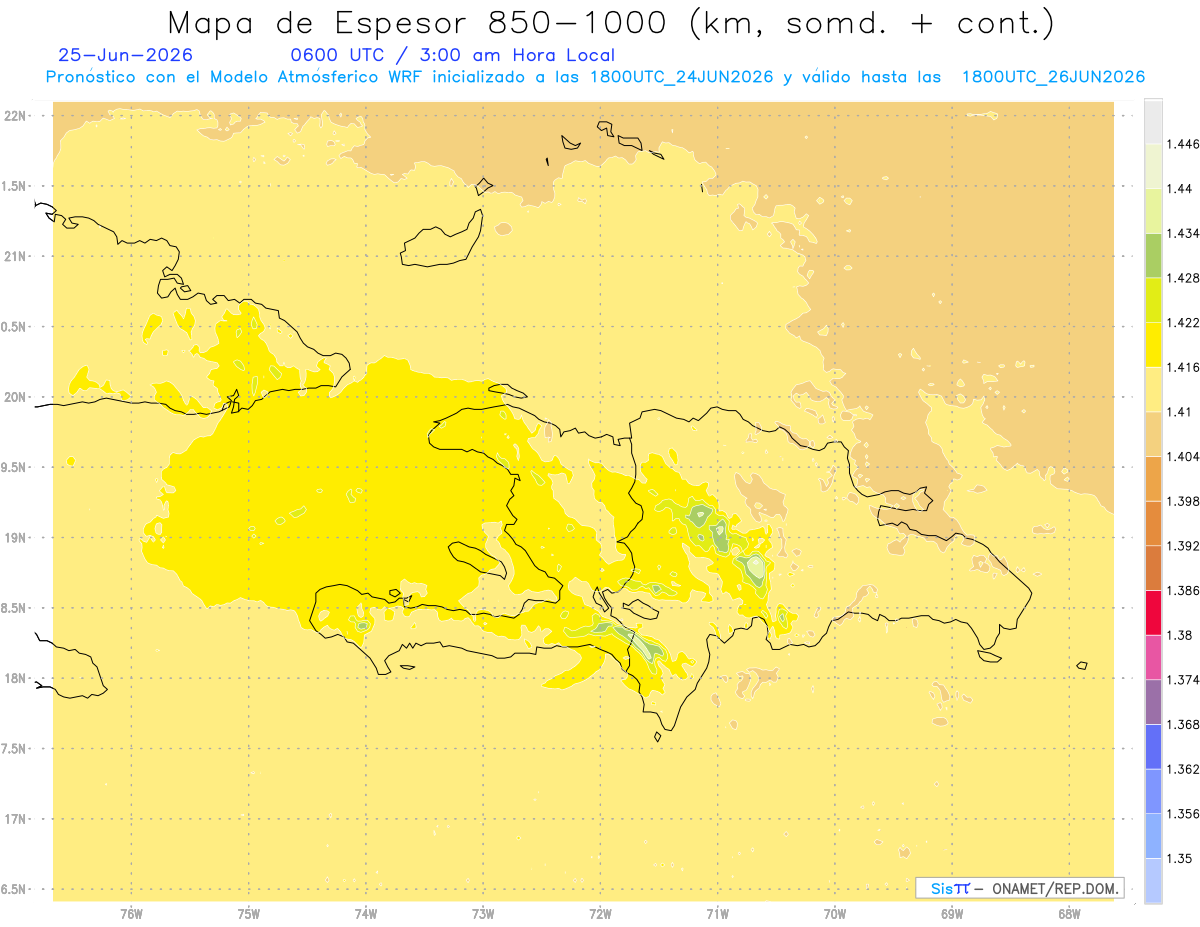
Task: Click the '1.446' colorbar value
Action: [x=1182, y=144]
